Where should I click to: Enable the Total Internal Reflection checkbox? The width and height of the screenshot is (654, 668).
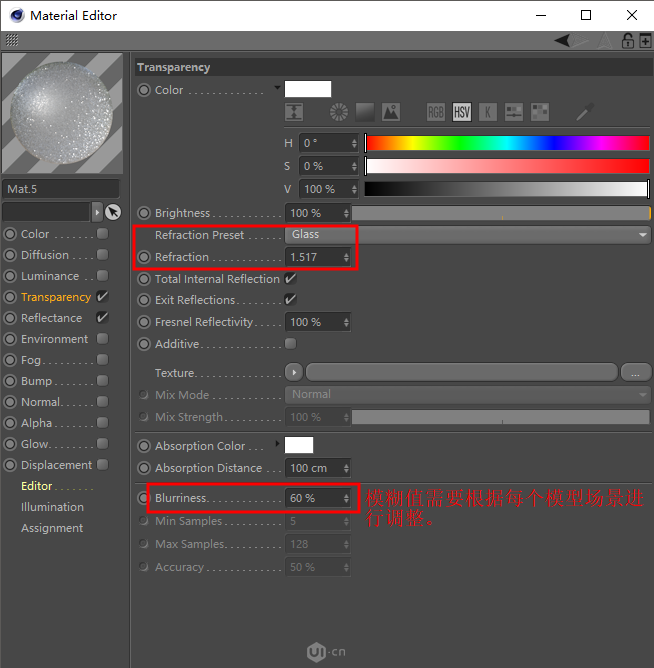(x=291, y=279)
